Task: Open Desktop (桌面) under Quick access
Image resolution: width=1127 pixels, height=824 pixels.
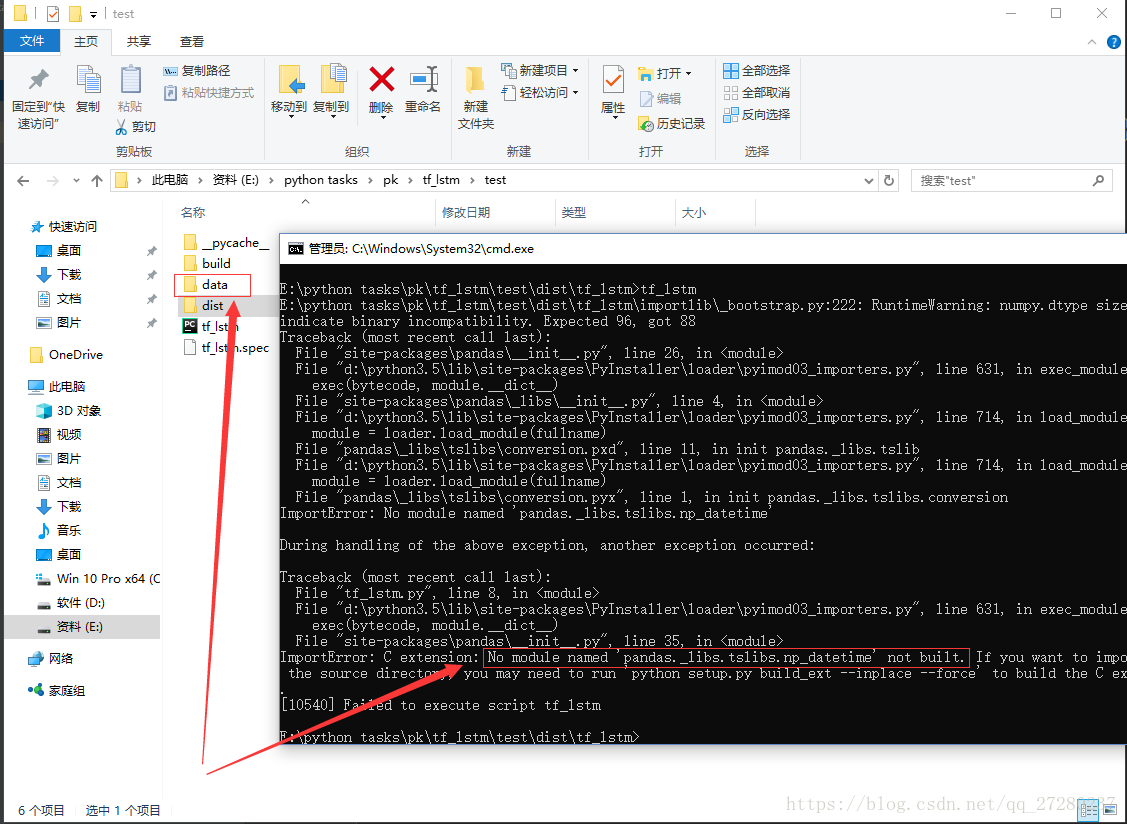Action: click(x=59, y=250)
